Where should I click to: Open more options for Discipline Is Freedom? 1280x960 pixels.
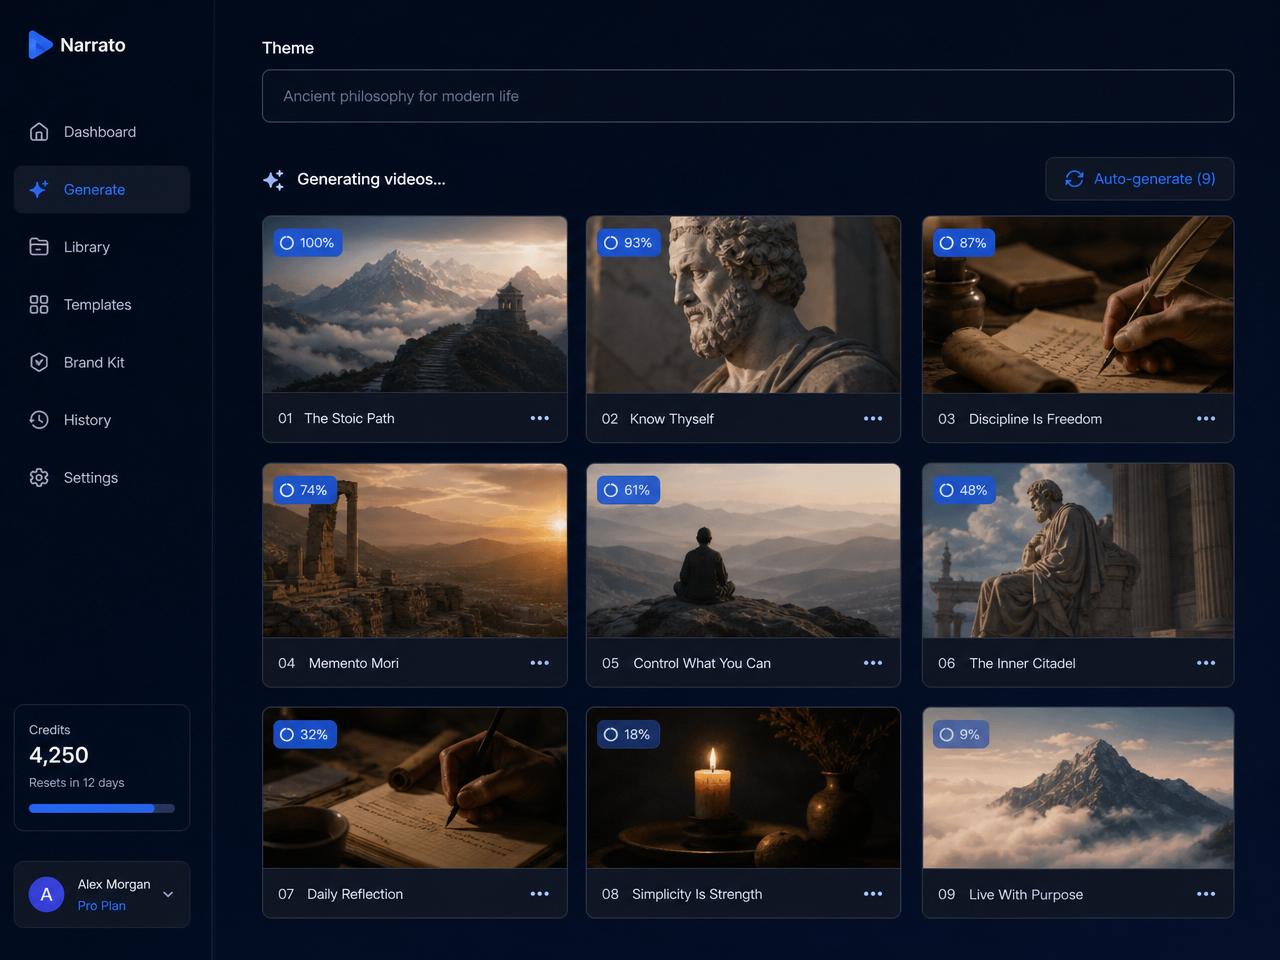click(1206, 418)
